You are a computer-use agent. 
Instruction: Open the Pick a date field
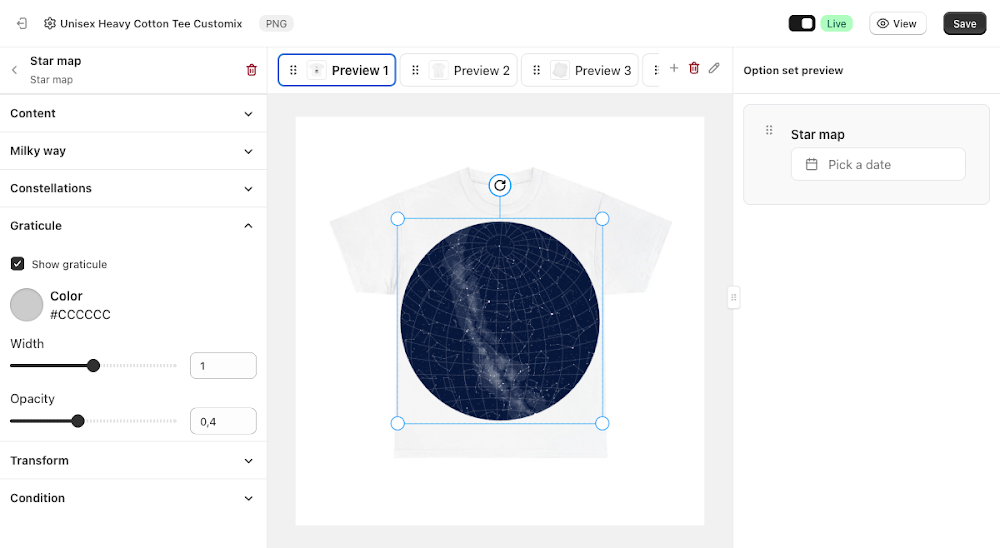tap(878, 165)
